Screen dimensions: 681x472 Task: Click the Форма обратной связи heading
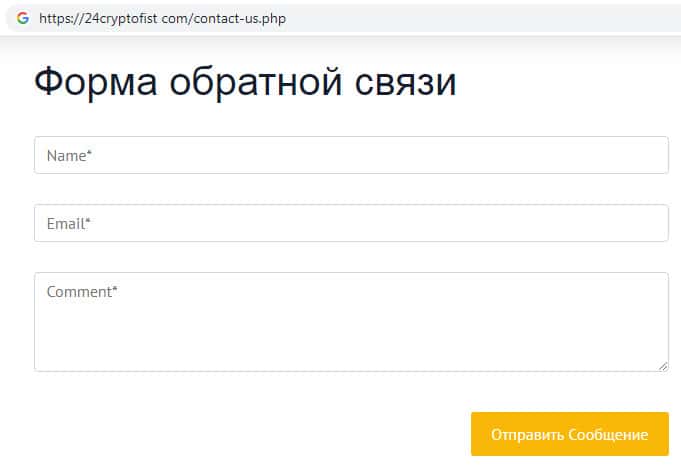pyautogui.click(x=245, y=82)
